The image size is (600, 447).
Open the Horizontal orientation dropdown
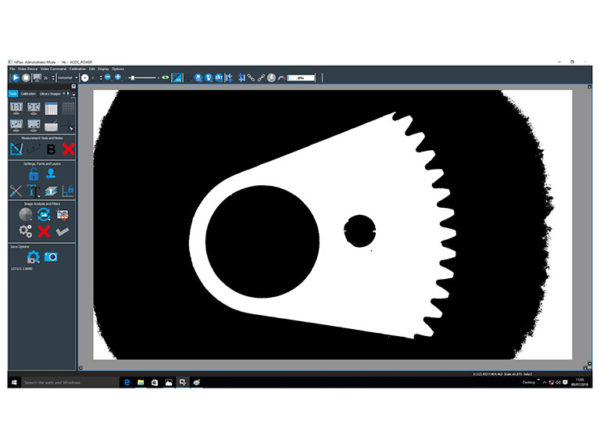point(66,77)
